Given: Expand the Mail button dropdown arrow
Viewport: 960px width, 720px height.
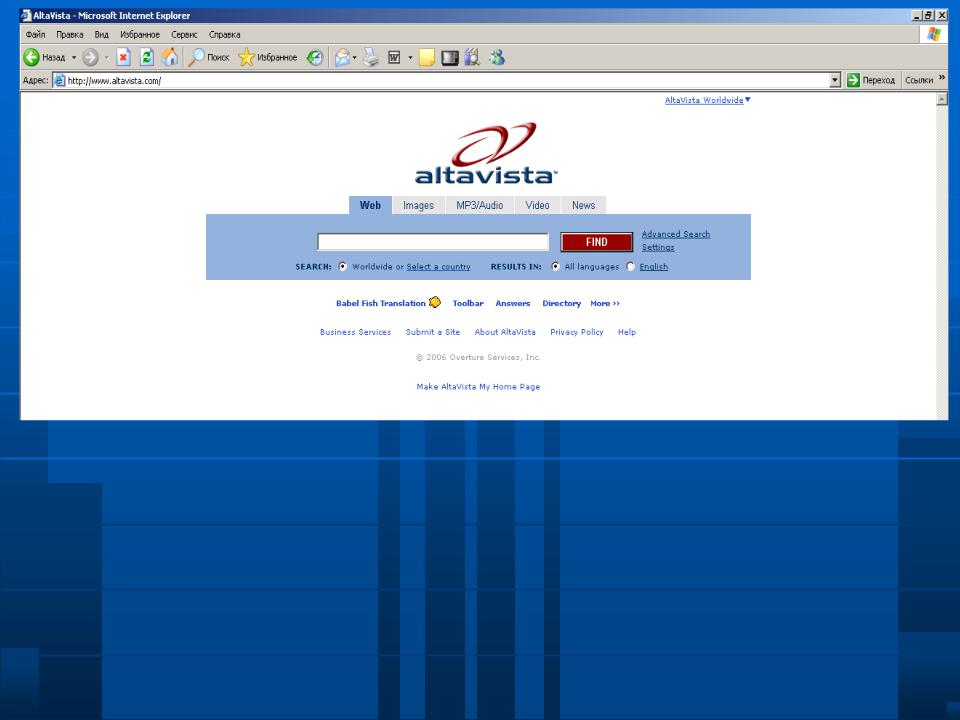Looking at the screenshot, I should [x=354, y=58].
